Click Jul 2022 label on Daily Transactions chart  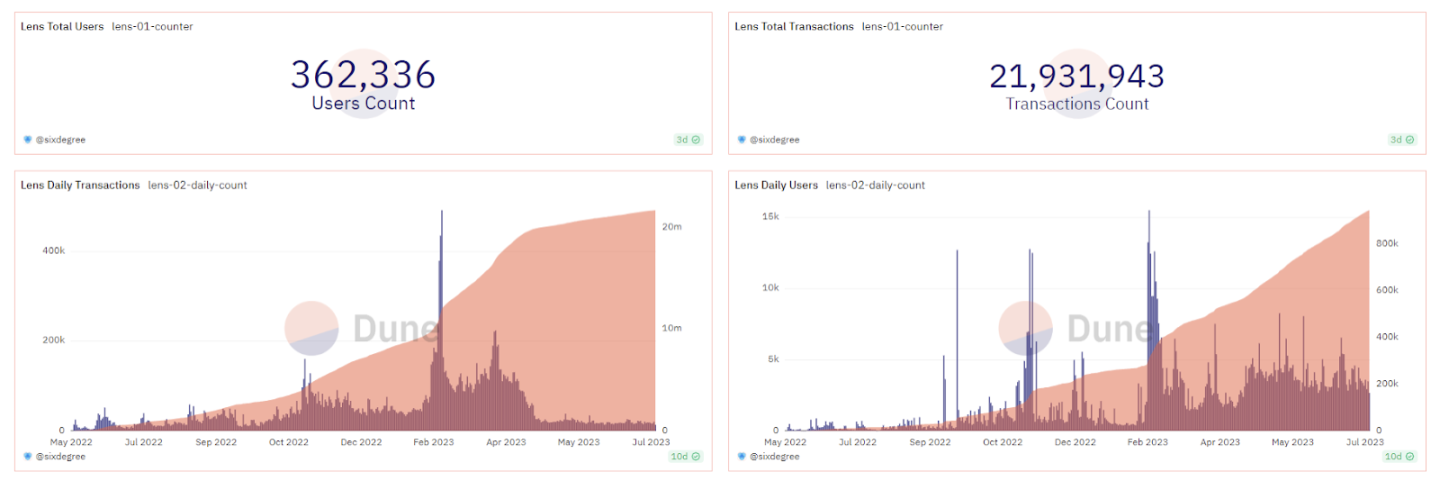click(144, 441)
